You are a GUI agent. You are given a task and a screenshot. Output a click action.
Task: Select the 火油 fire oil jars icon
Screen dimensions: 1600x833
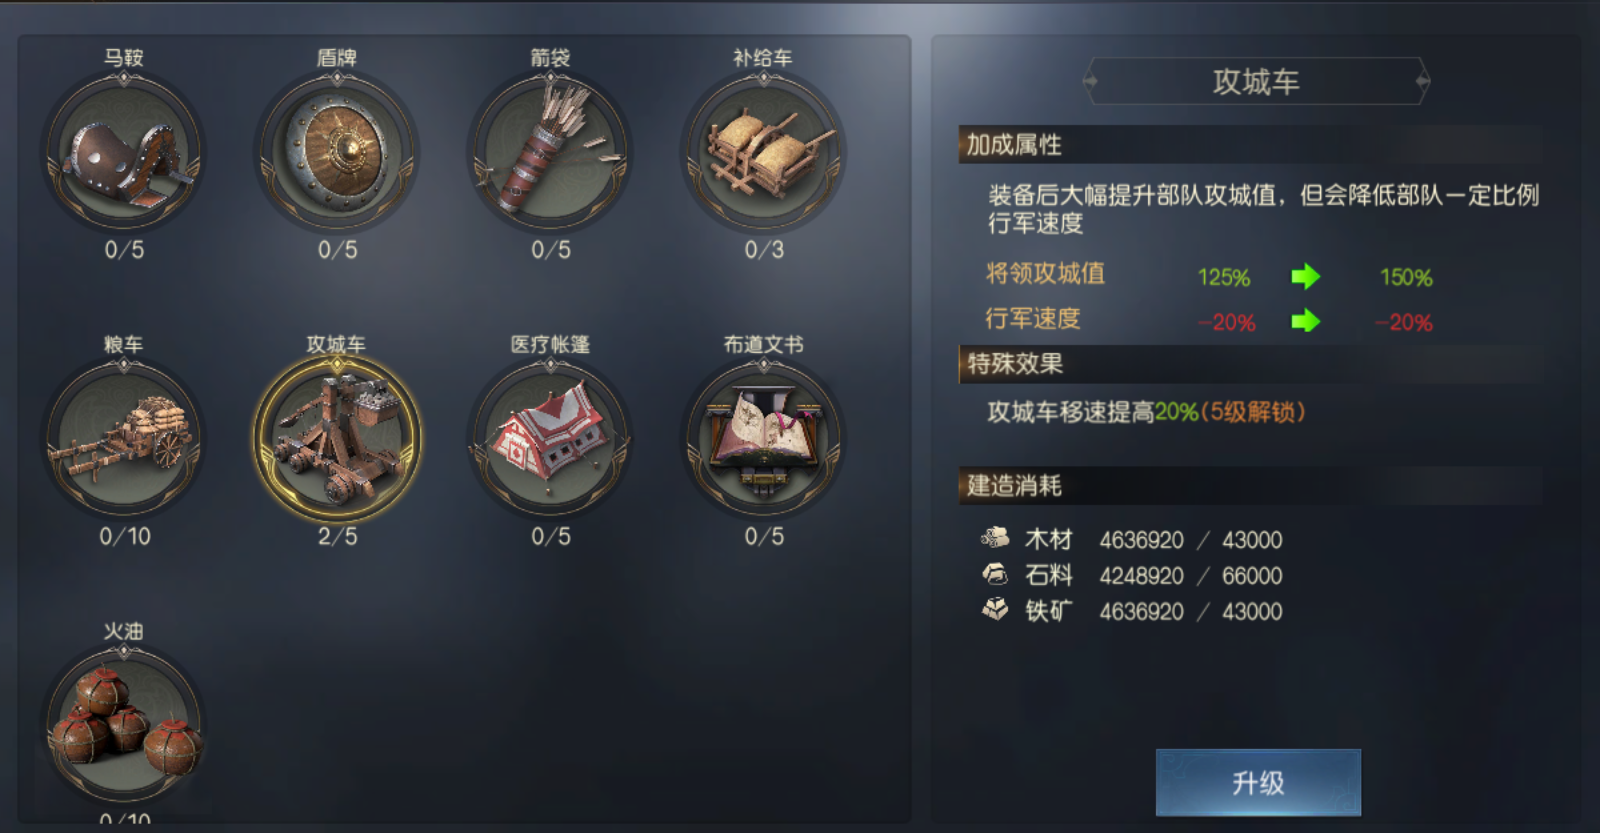[124, 727]
